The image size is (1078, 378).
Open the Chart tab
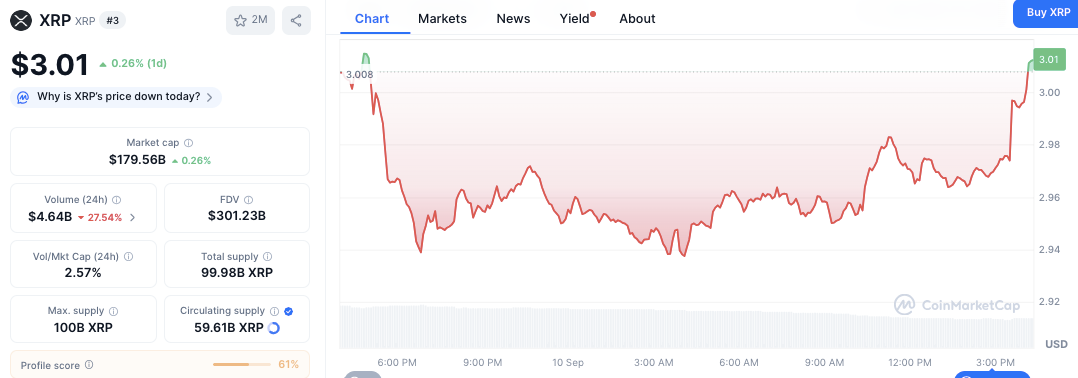pyautogui.click(x=372, y=19)
